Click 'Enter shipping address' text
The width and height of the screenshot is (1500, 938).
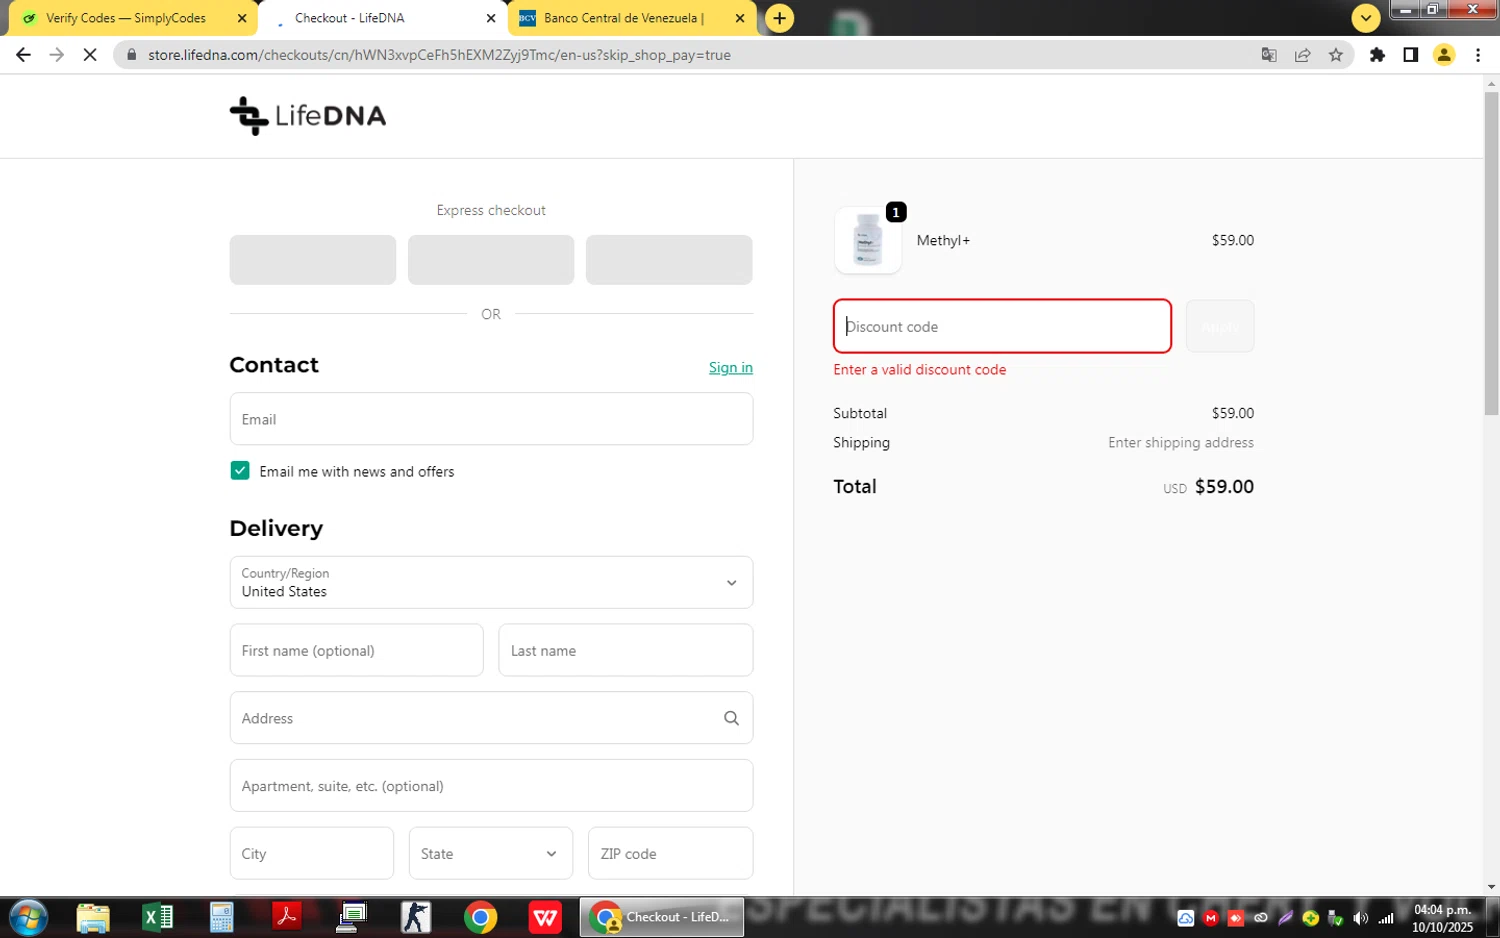pyautogui.click(x=1181, y=442)
